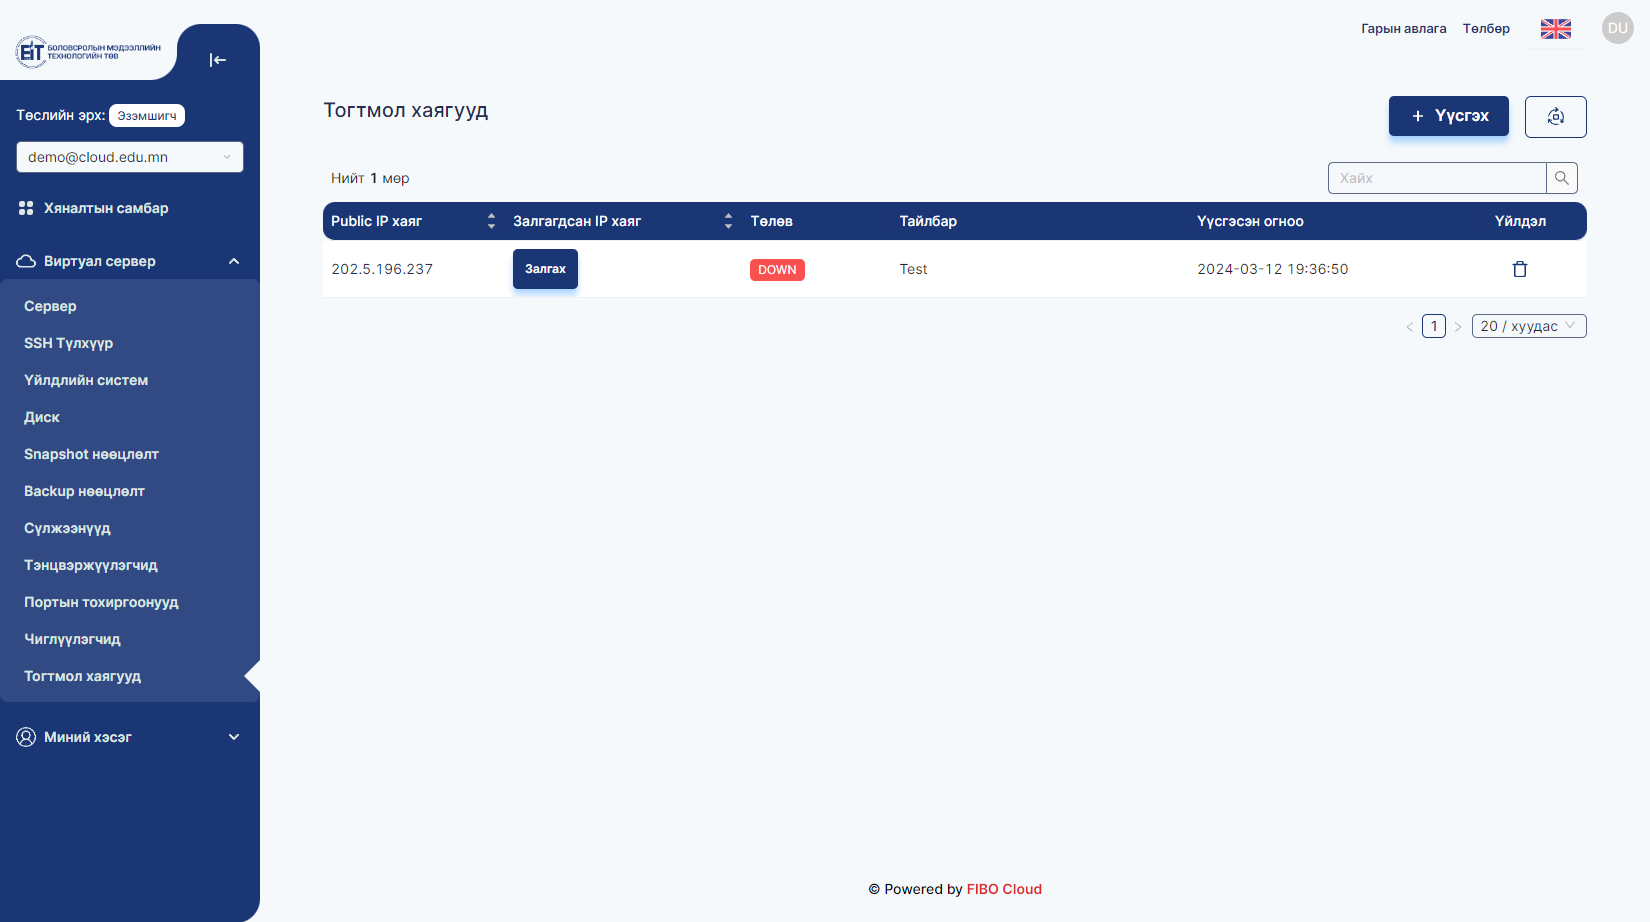Viewport: 1650px width, 922px height.
Task: Go to Хяналтын самбар dashboard
Action: tap(106, 208)
